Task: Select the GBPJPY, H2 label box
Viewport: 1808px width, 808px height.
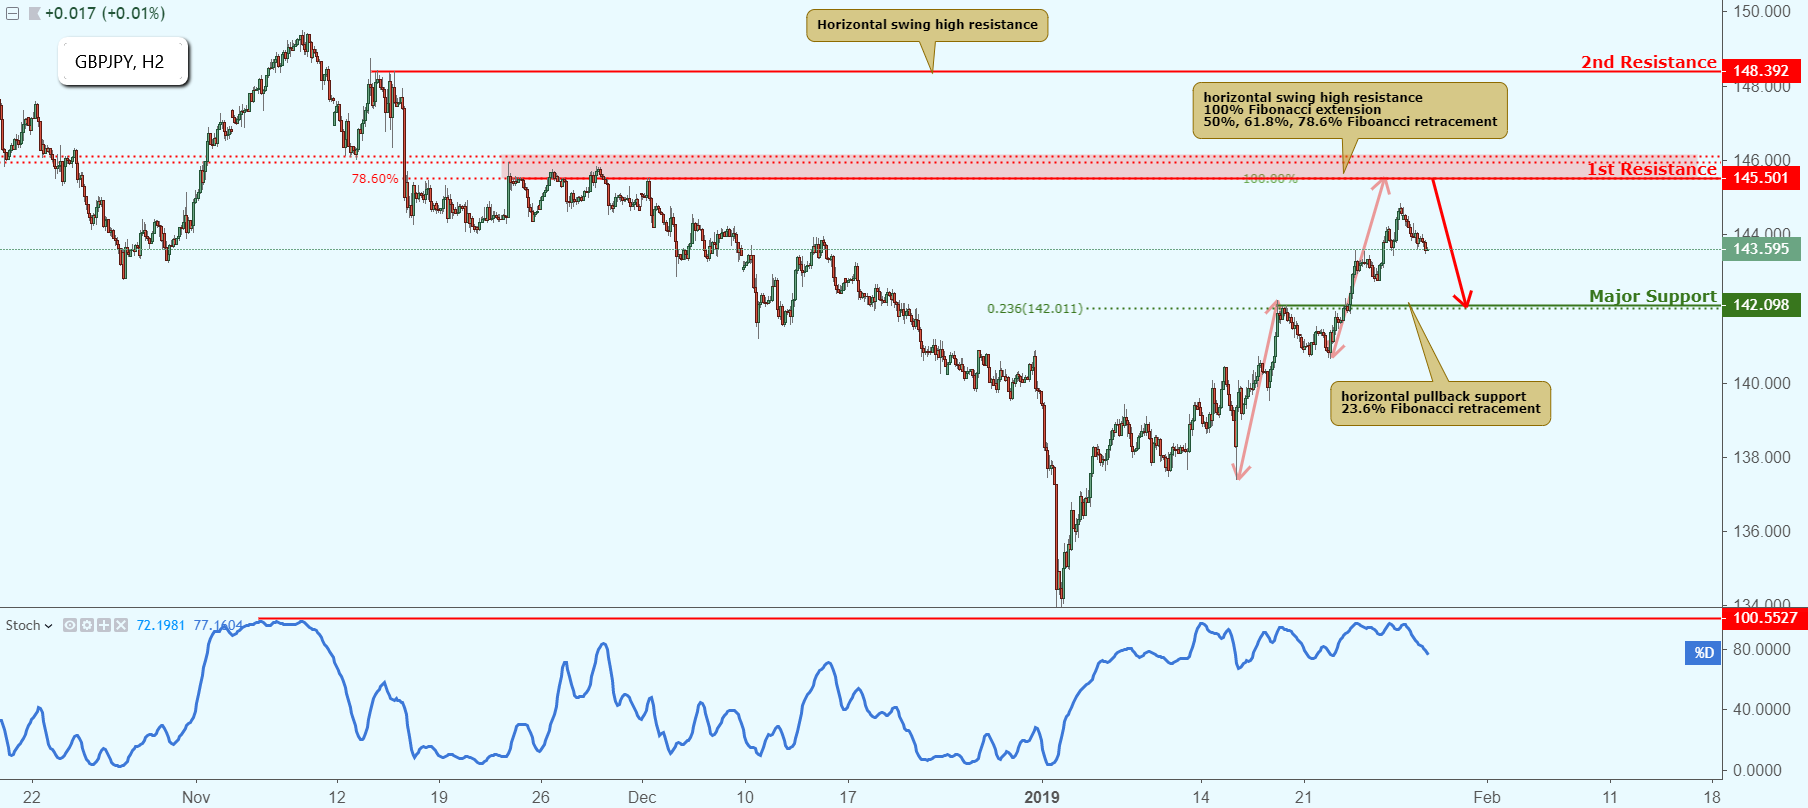Action: tap(123, 62)
